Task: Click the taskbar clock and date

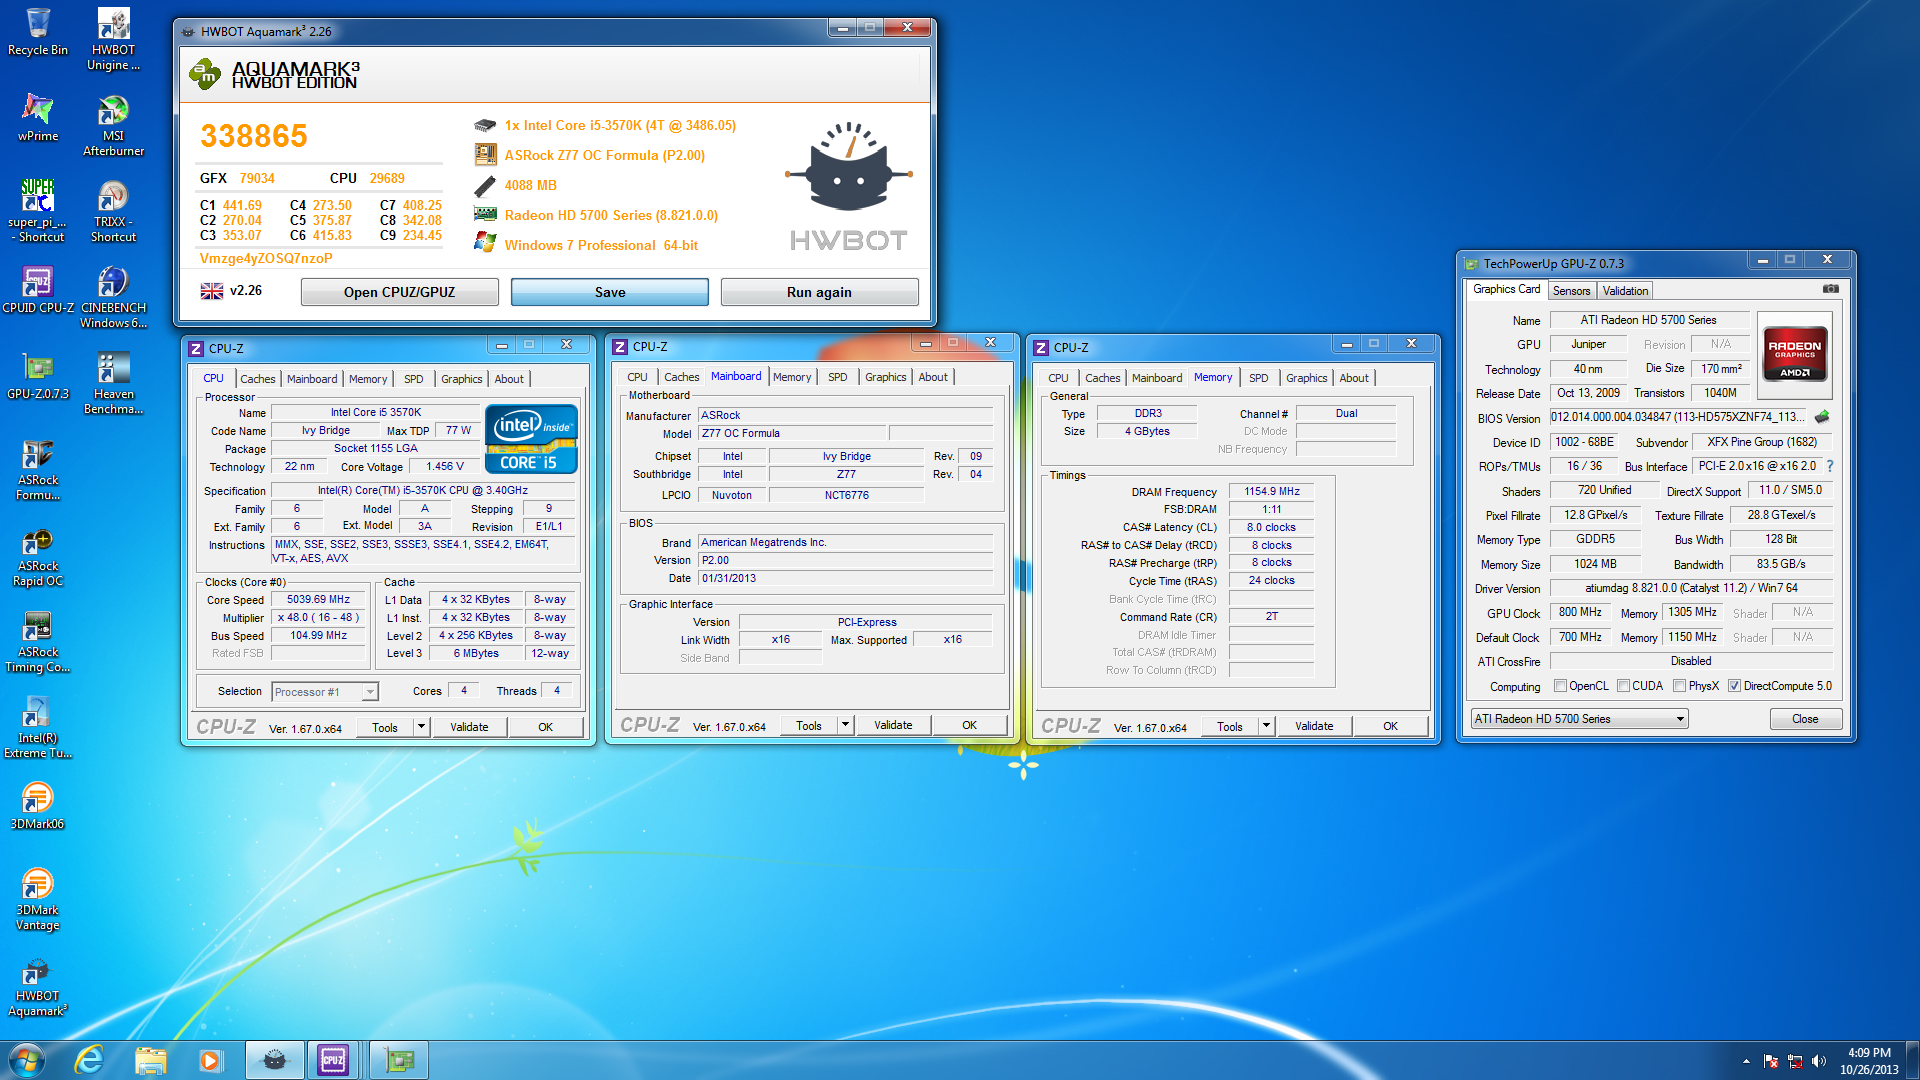Action: pyautogui.click(x=1869, y=1061)
